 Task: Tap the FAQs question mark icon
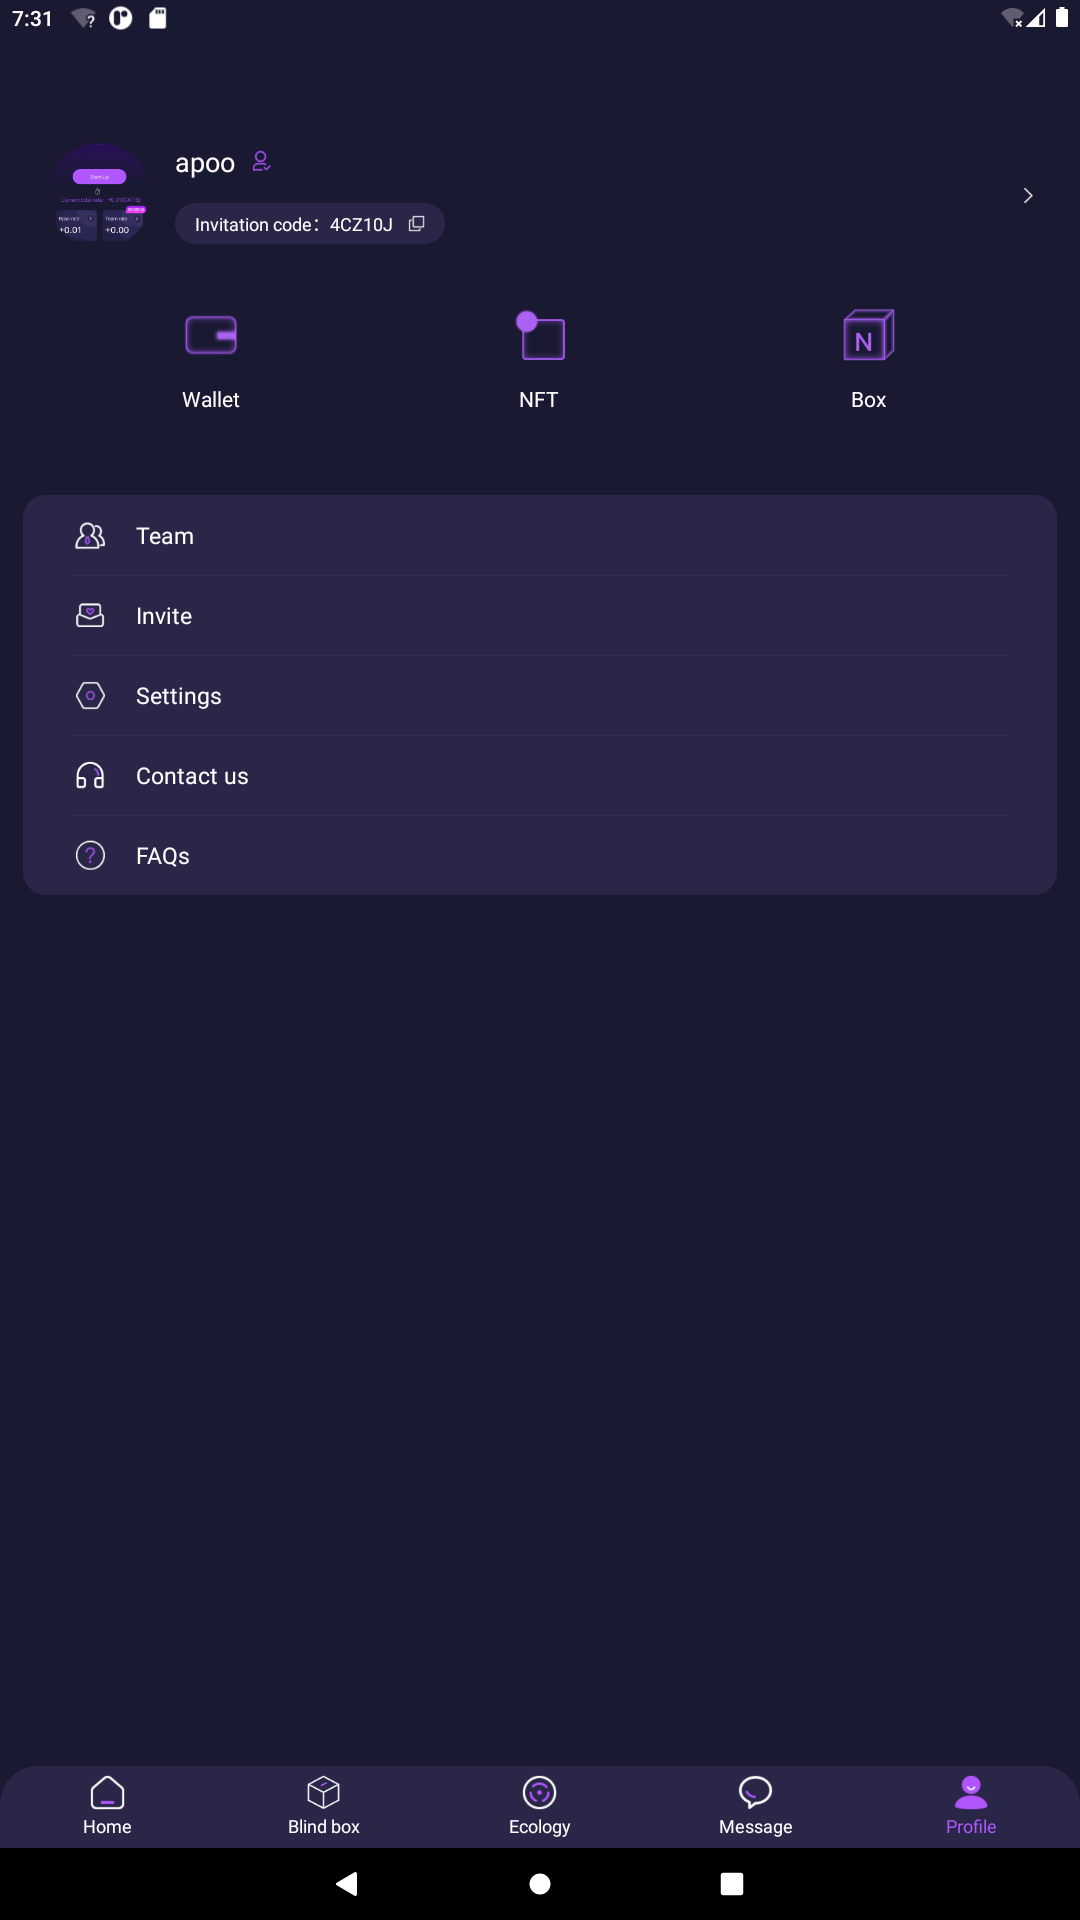(90, 856)
